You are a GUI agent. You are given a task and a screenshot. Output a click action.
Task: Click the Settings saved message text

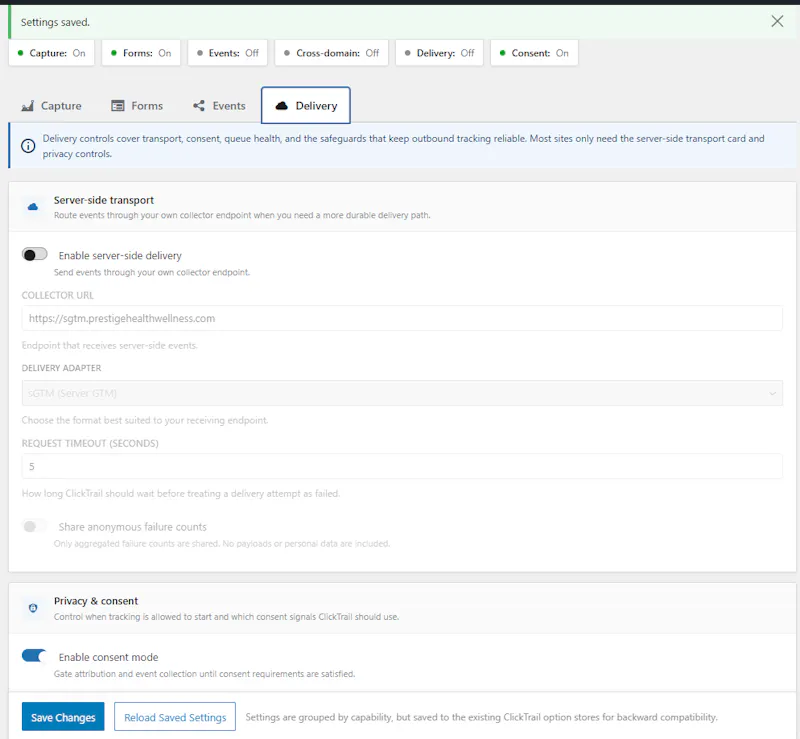55,22
